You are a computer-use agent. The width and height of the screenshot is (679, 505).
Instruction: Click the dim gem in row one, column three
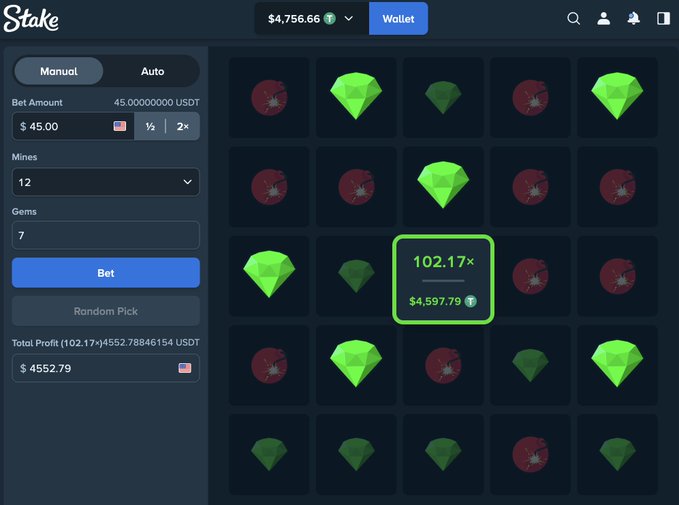(443, 97)
